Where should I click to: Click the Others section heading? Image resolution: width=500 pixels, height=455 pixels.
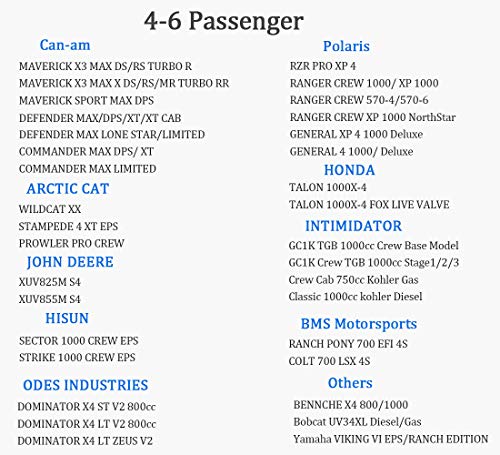(x=350, y=383)
